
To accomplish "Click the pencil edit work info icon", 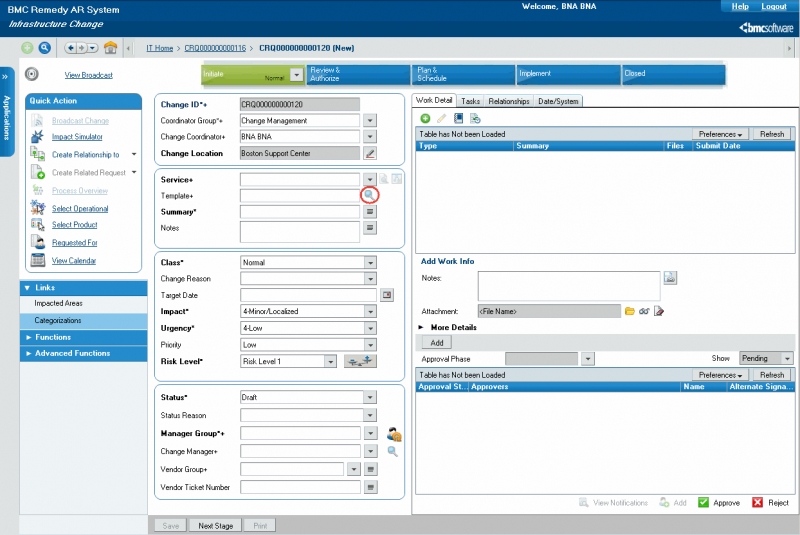I will pyautogui.click(x=441, y=118).
